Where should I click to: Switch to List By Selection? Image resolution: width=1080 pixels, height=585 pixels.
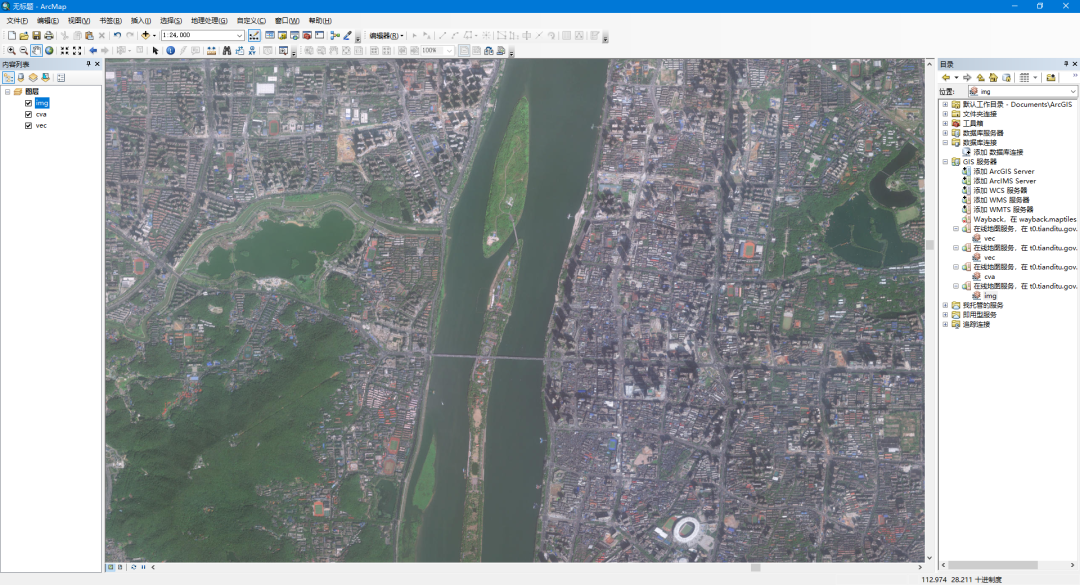tap(45, 78)
